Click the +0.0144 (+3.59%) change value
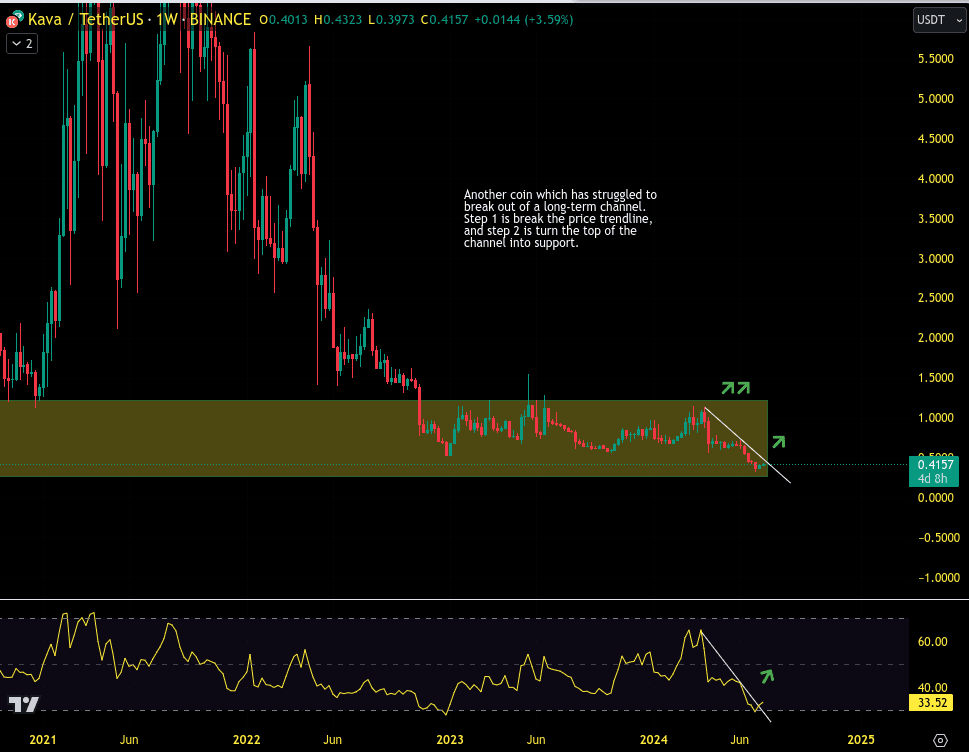Viewport: 969px width, 752px height. pyautogui.click(x=523, y=20)
